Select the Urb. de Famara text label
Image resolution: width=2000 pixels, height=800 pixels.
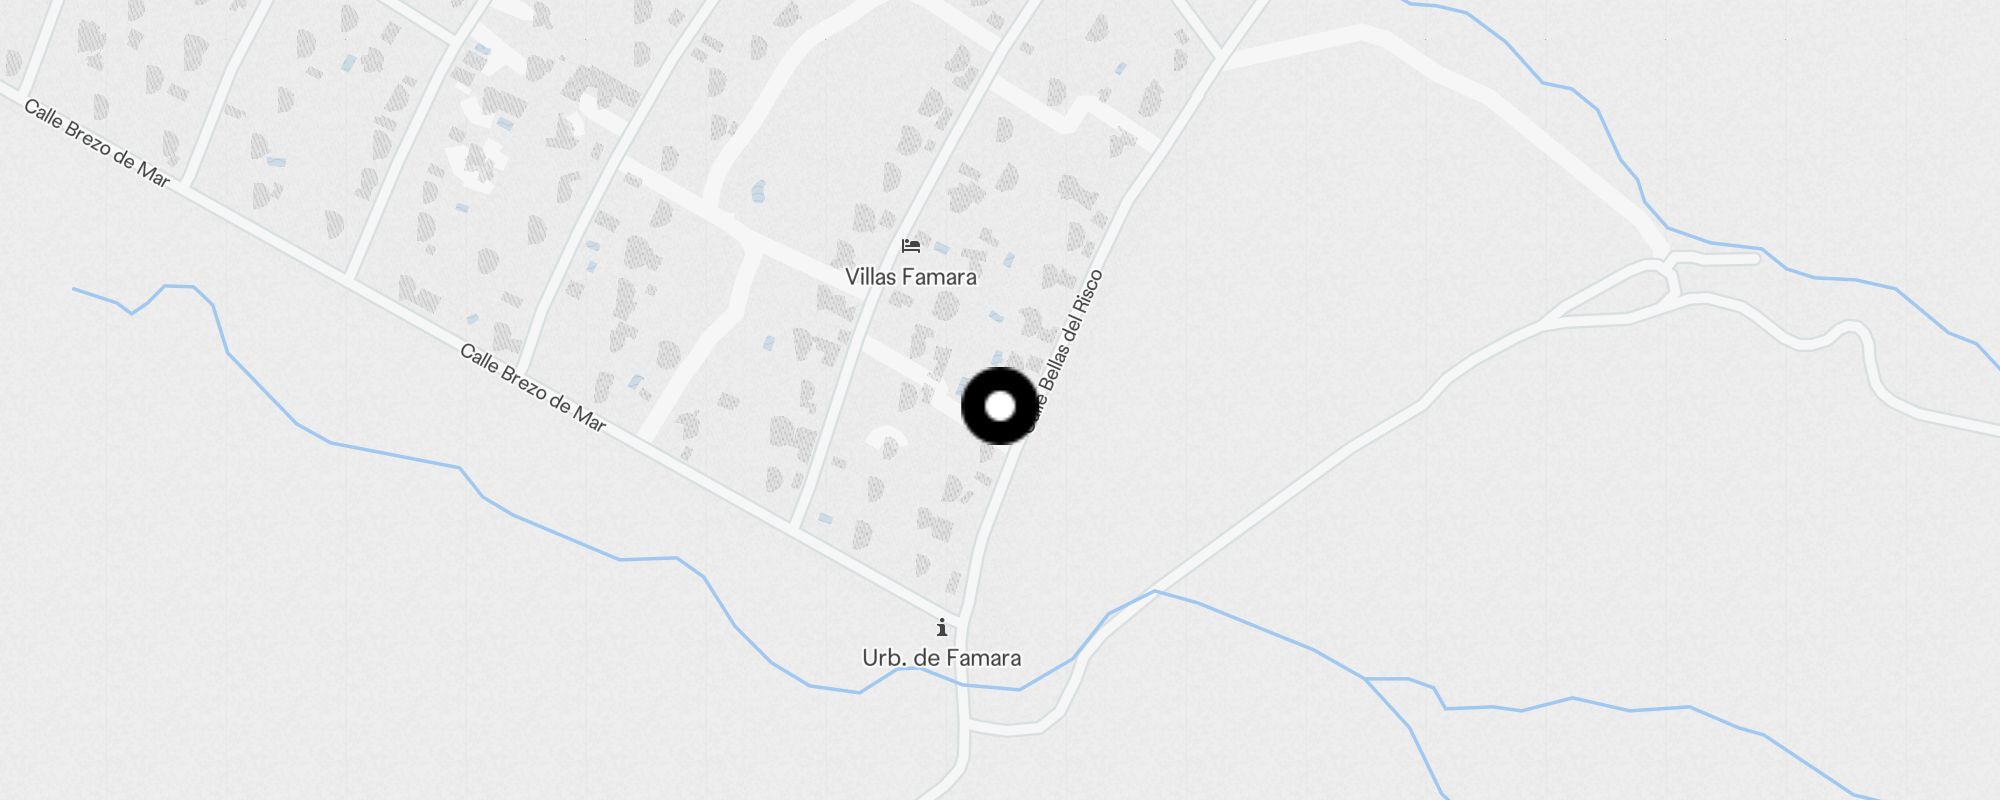(x=942, y=658)
